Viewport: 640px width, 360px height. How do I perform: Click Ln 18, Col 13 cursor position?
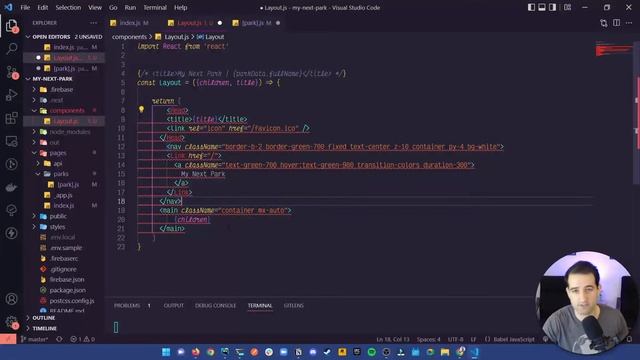point(393,339)
